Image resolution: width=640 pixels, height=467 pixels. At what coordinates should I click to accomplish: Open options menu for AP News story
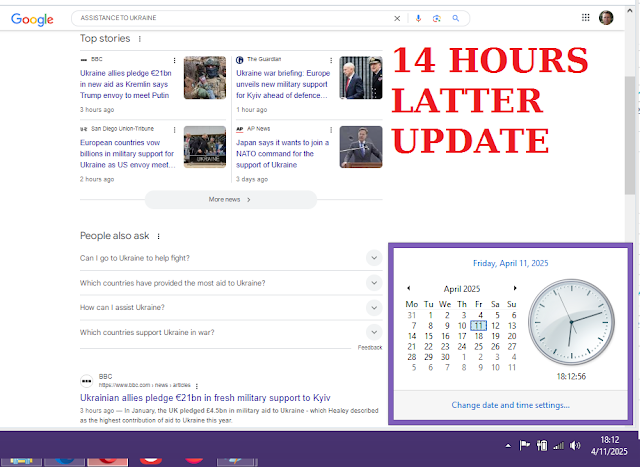click(331, 130)
